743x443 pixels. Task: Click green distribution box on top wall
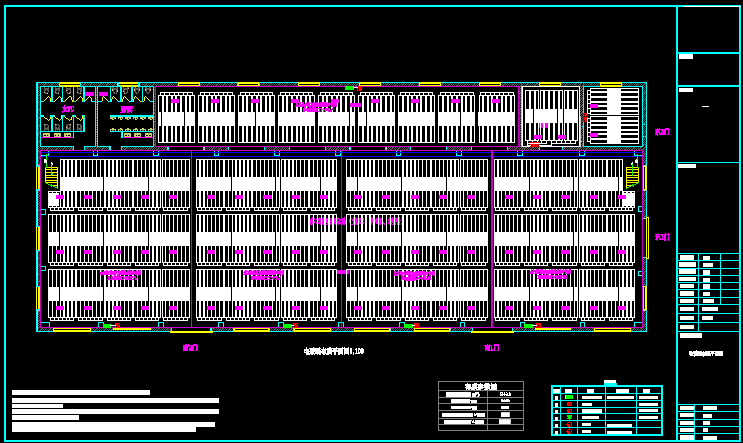coord(350,88)
